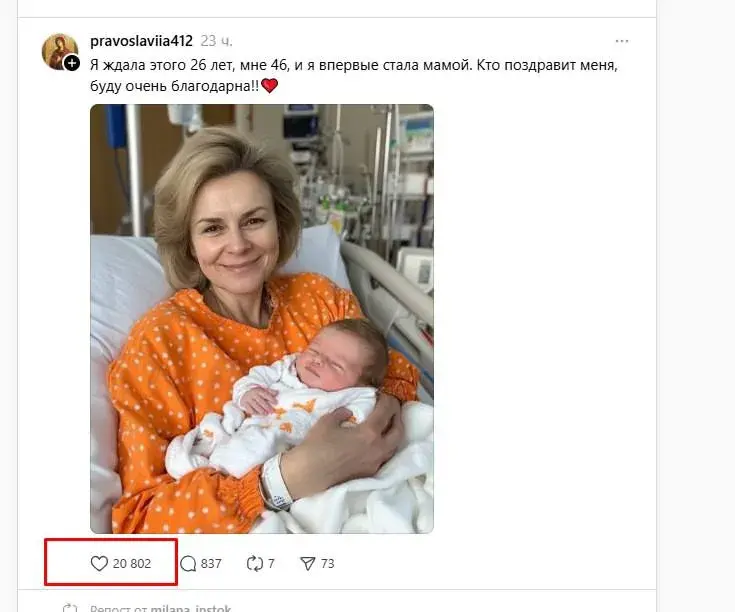Click the repost count of 7
The image size is (735, 612).
pyautogui.click(x=271, y=564)
